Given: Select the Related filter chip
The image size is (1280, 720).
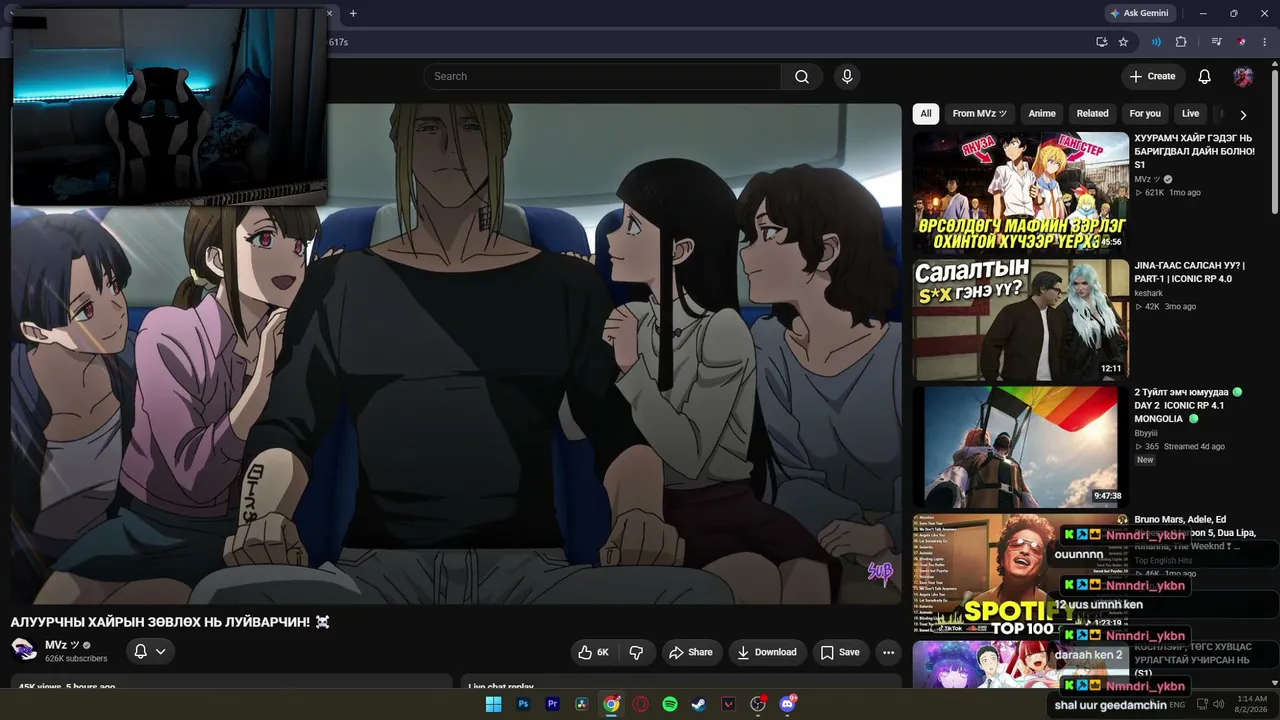Looking at the screenshot, I should click(1092, 114).
